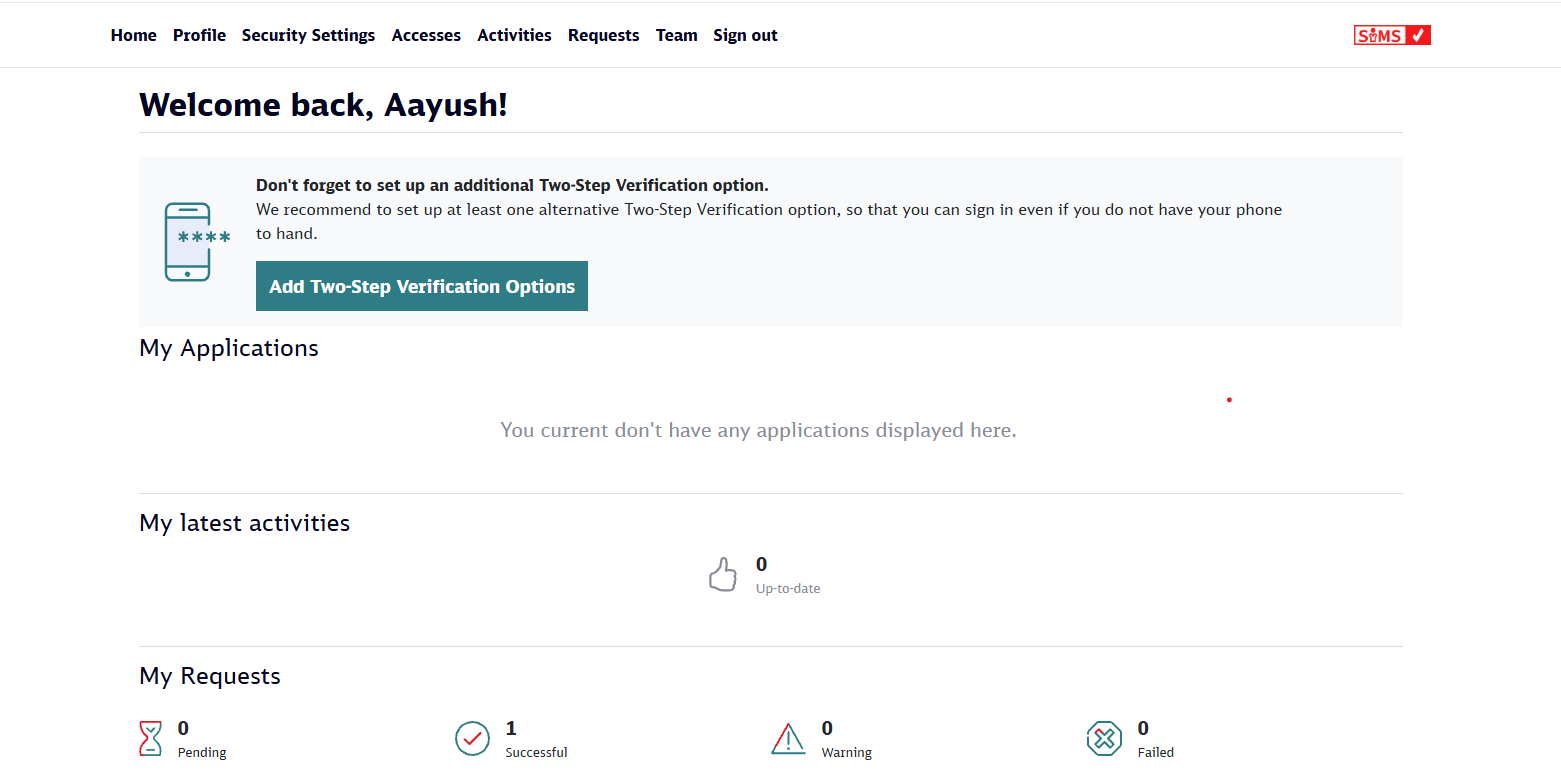
Task: Go to Home in navigation
Action: point(134,35)
